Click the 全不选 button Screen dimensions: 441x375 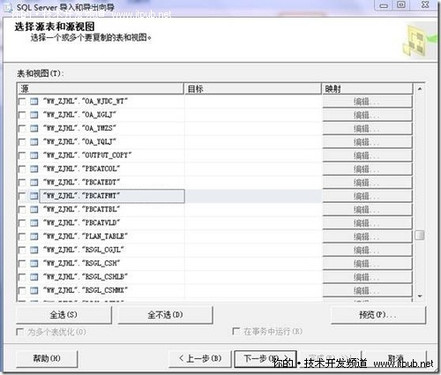pos(165,315)
